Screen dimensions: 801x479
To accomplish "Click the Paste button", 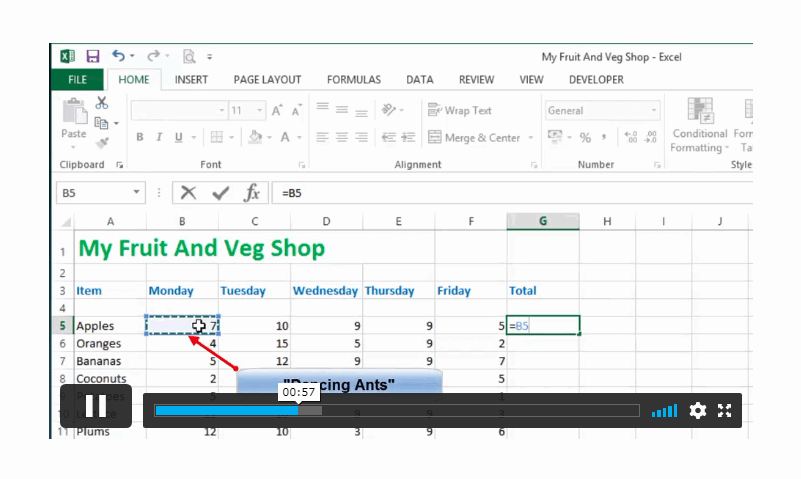I will click(x=74, y=123).
